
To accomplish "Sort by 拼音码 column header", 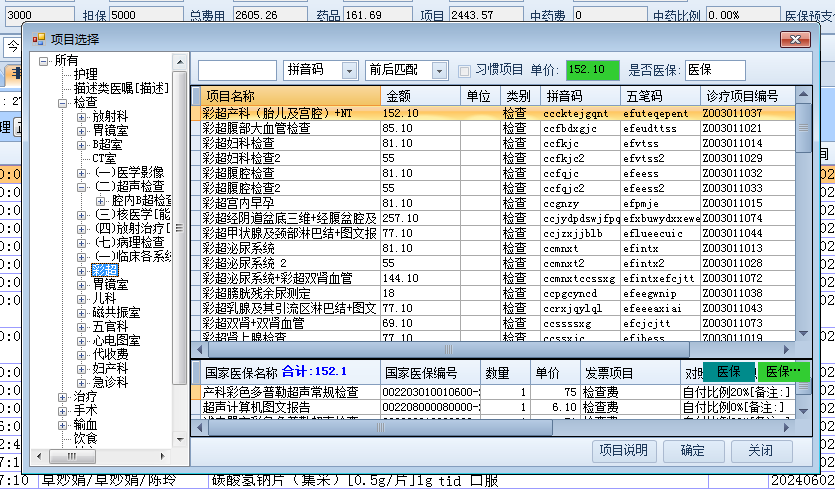I will (x=580, y=96).
